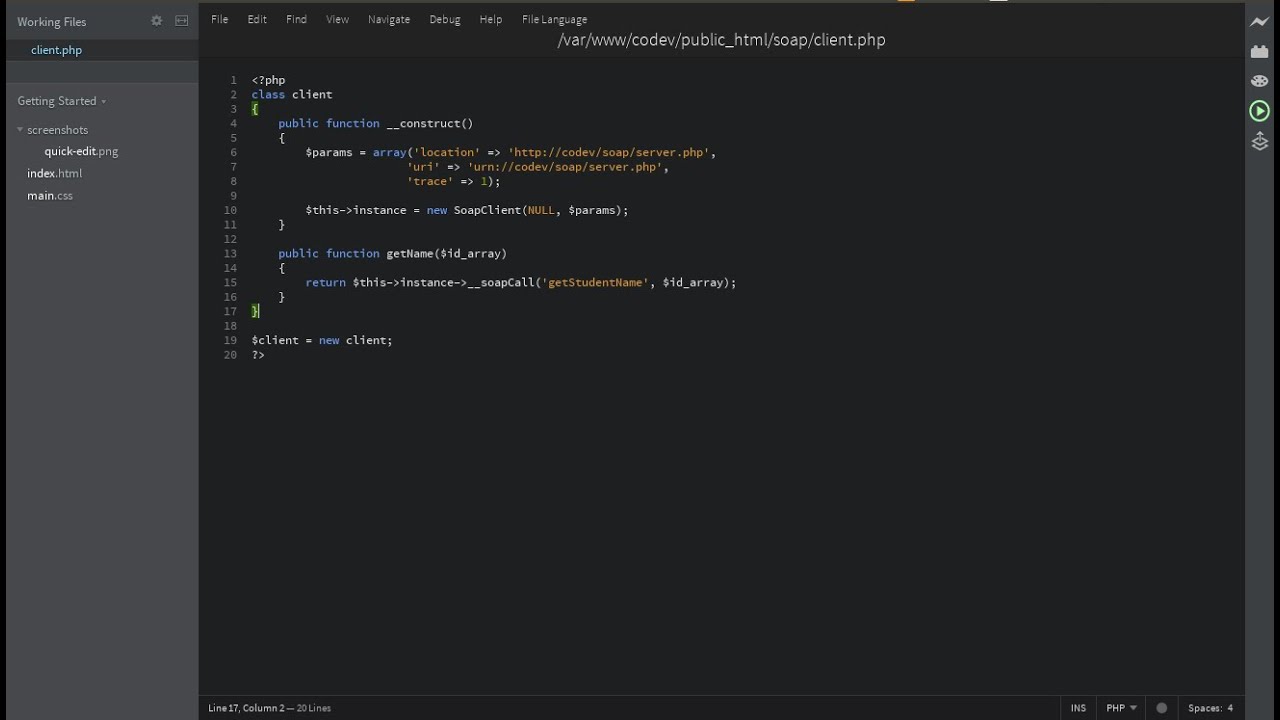Viewport: 1280px width, 720px height.
Task: Open the Debug menu
Action: (445, 19)
